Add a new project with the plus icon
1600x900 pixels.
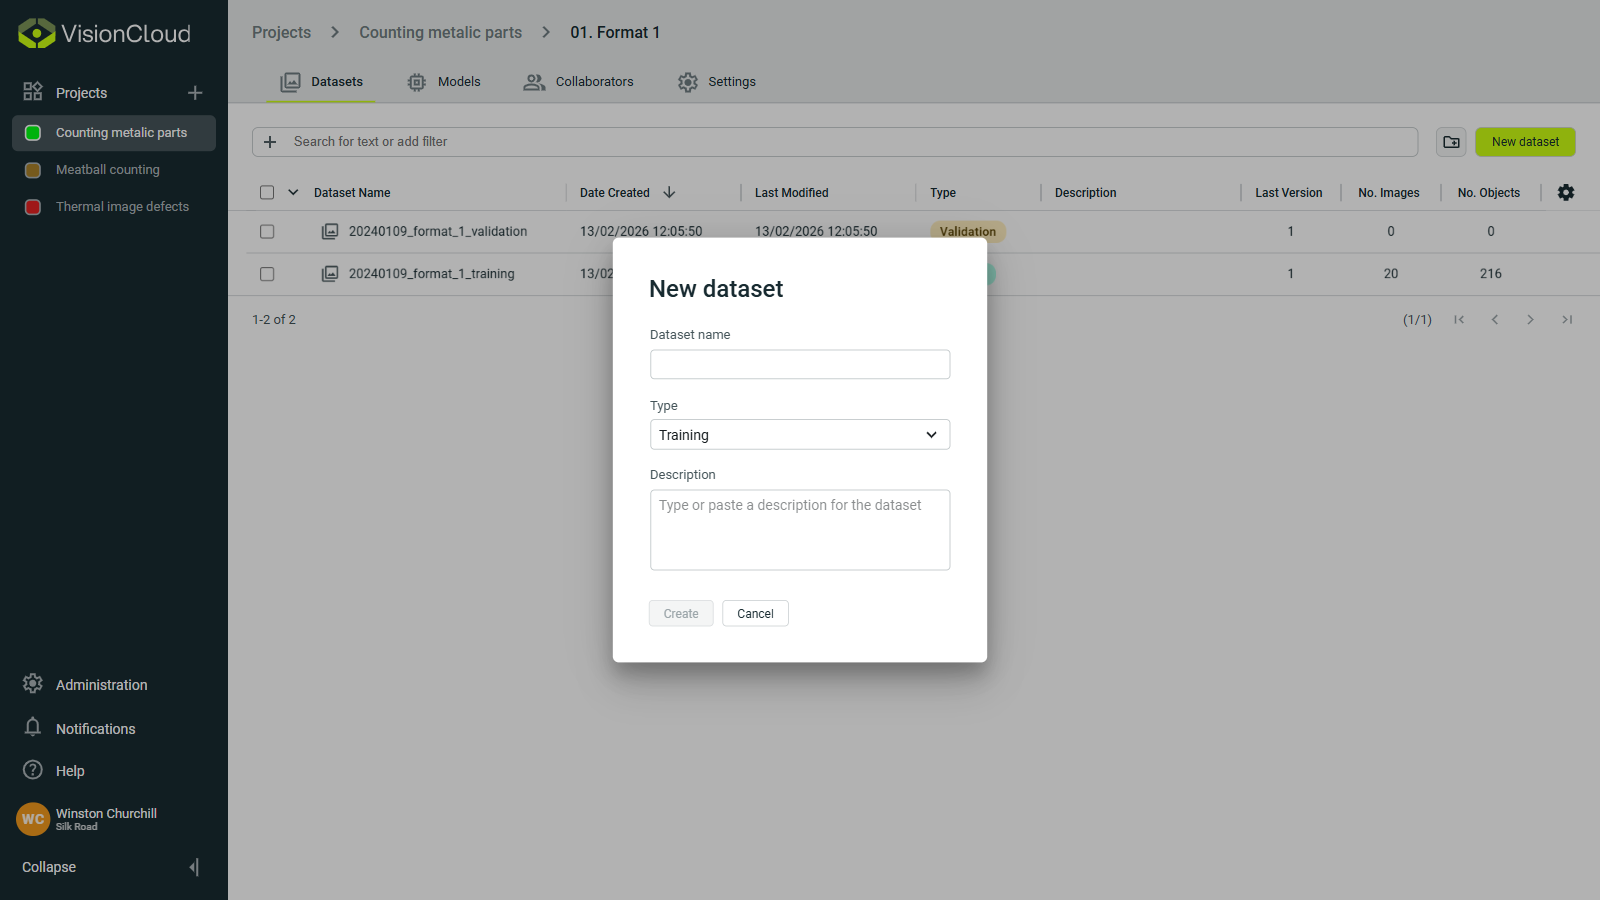tap(195, 92)
